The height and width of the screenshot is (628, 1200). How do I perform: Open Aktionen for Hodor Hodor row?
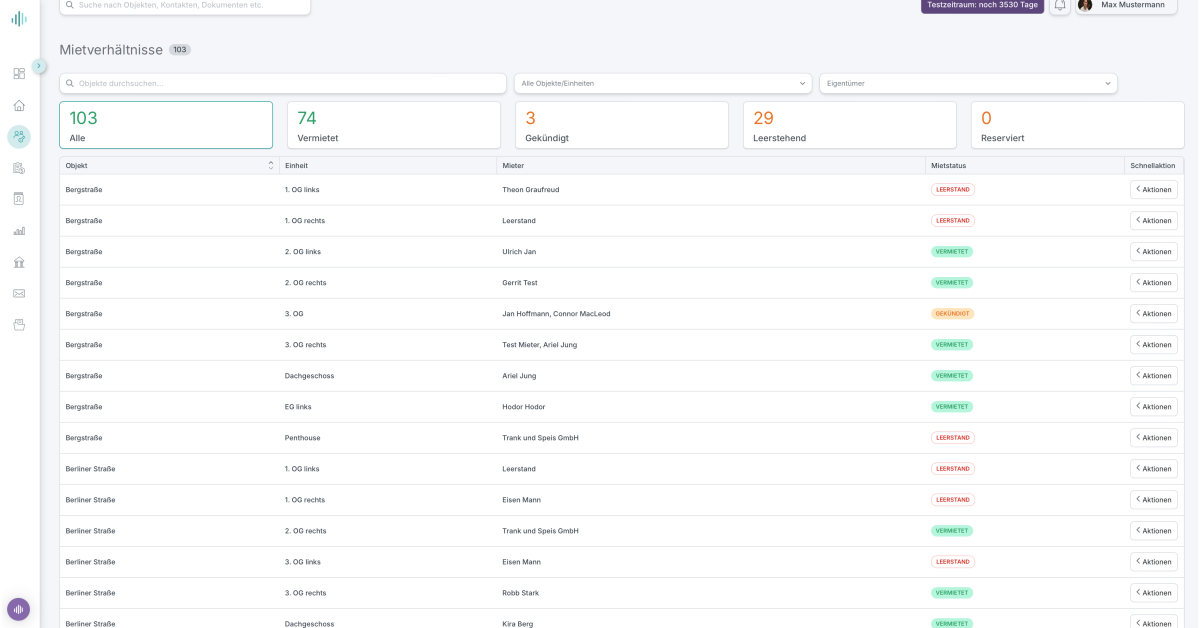1154,406
